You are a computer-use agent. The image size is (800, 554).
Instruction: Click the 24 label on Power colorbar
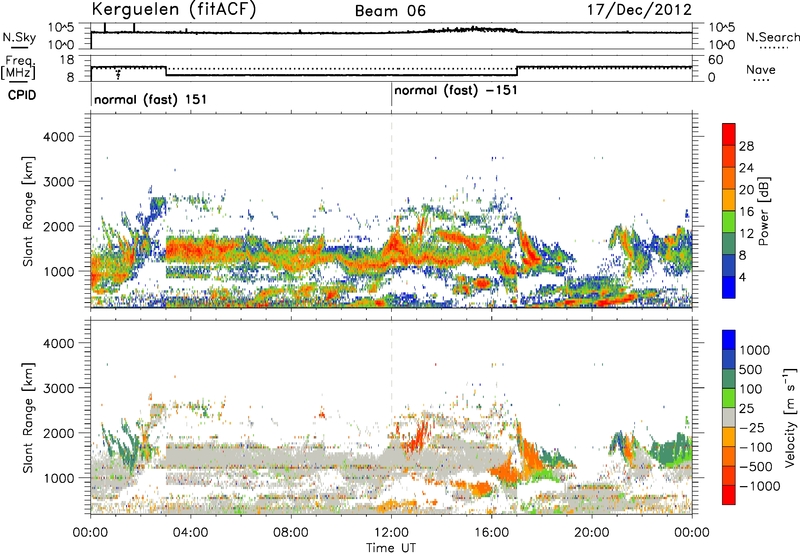[746, 168]
